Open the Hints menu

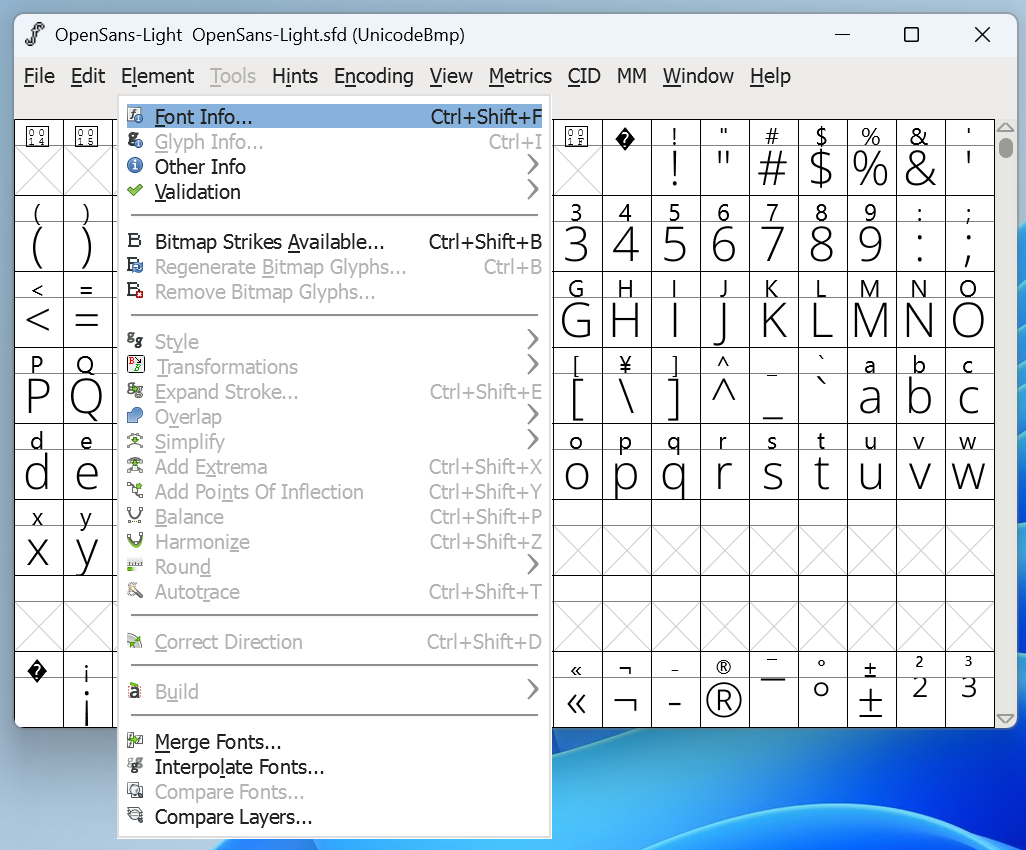(x=295, y=76)
